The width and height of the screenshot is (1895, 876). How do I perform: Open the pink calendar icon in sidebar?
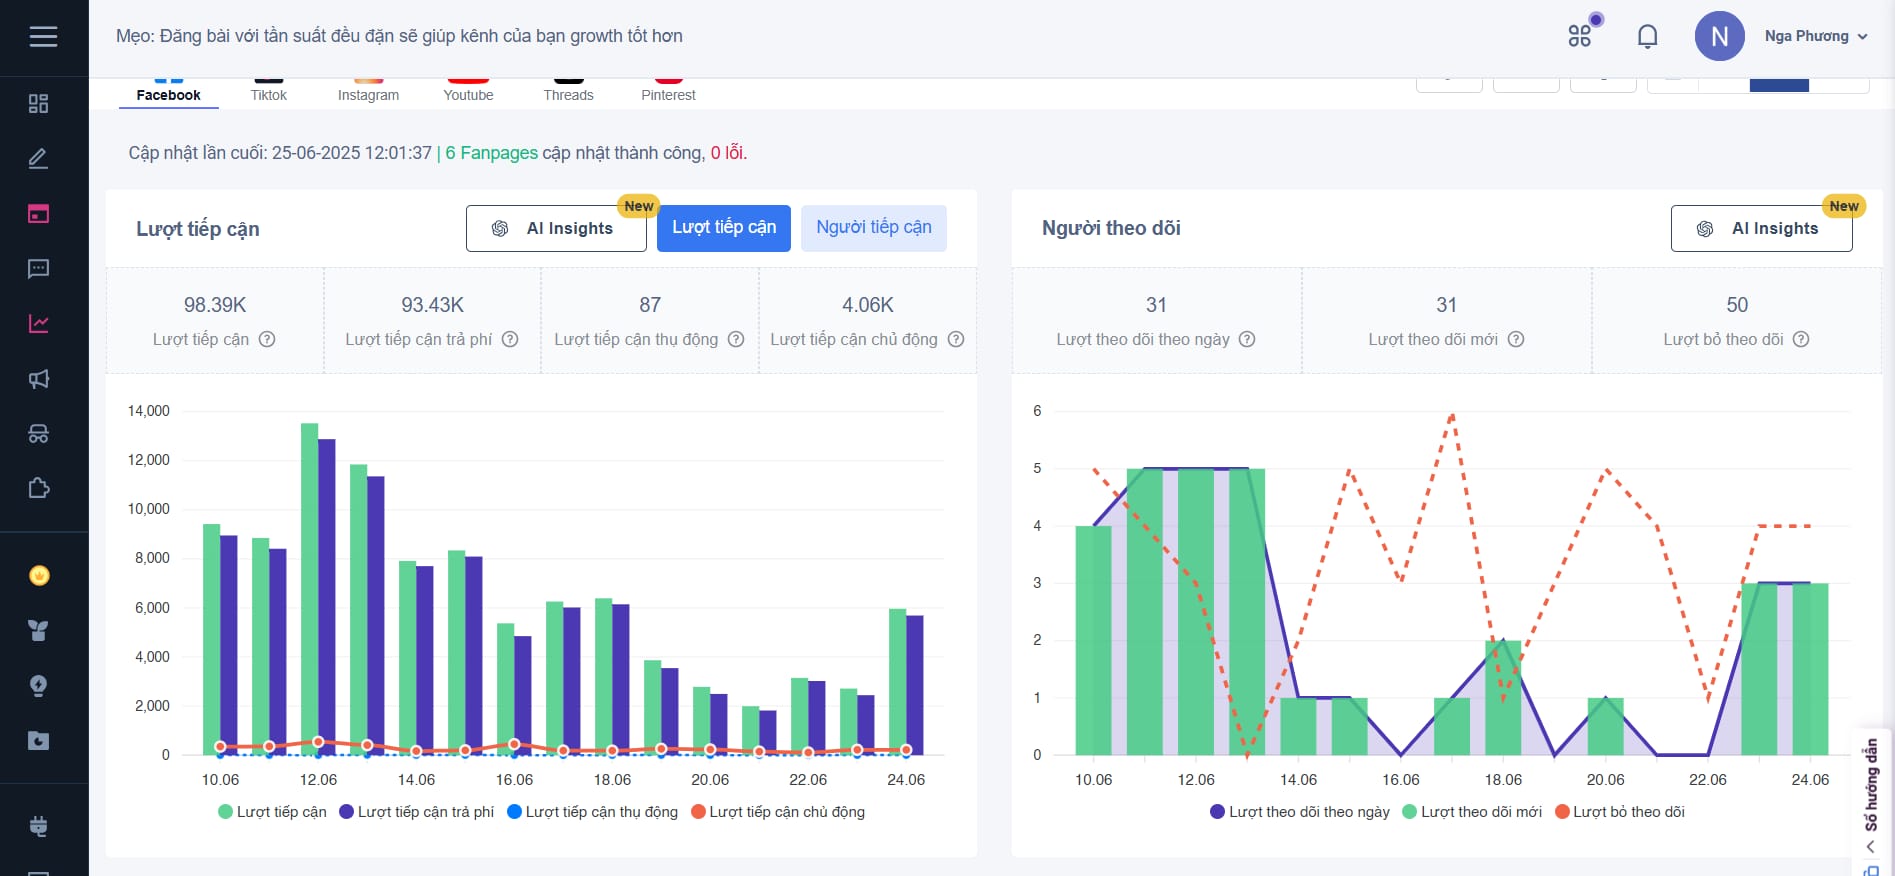pos(39,214)
